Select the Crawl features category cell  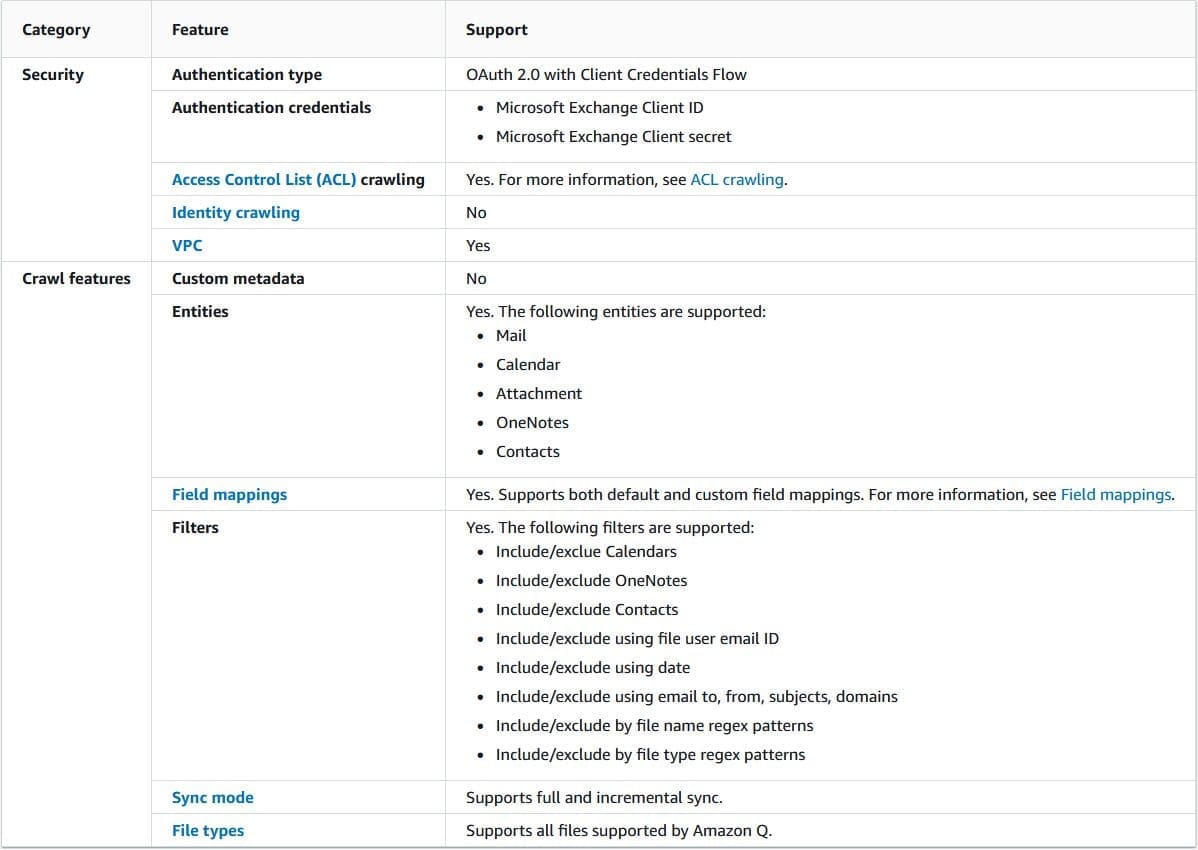76,279
